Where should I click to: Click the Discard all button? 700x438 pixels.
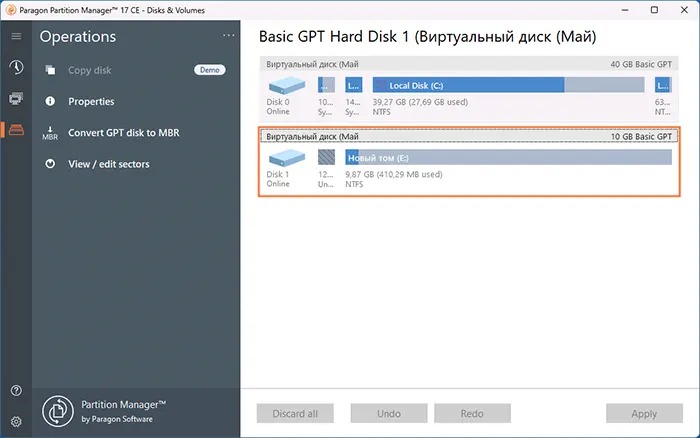(295, 413)
